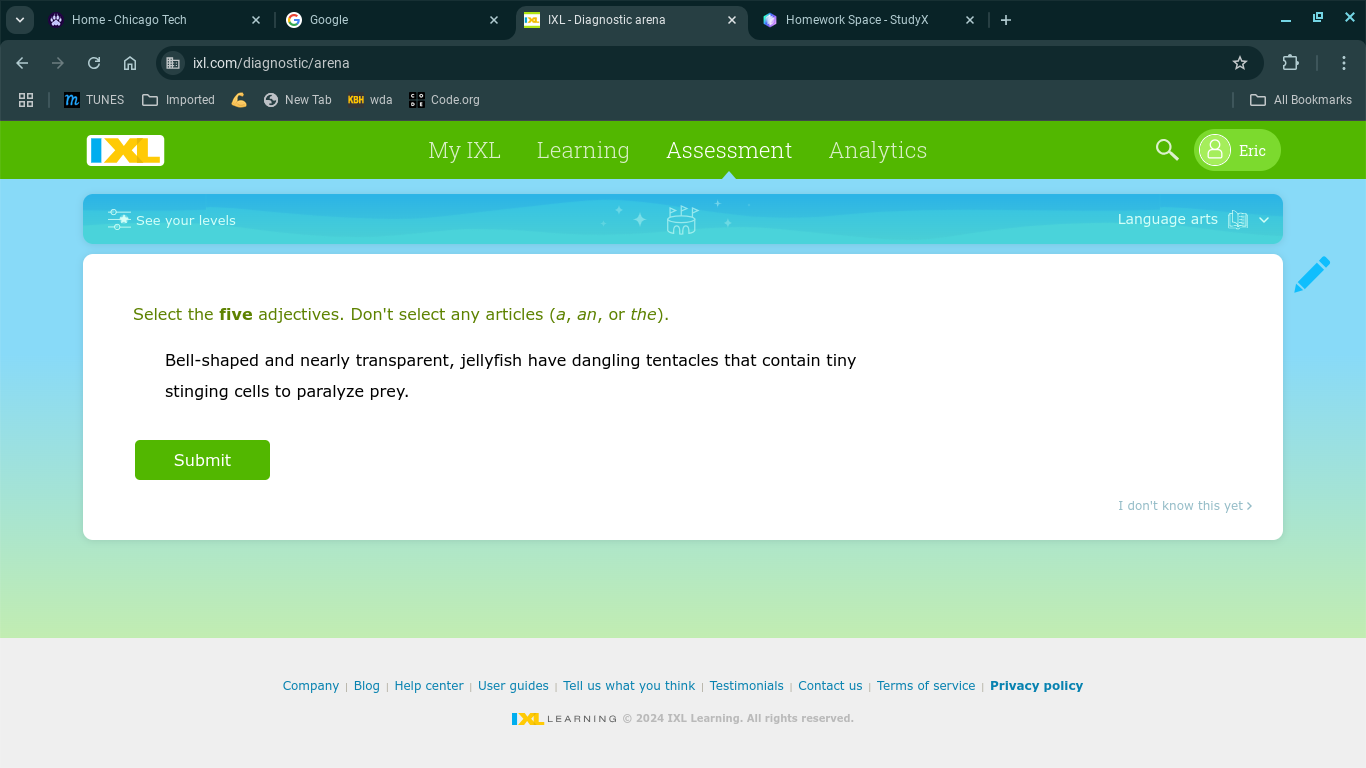Select the word 'Bell-shaped' in the sentence

coord(212,360)
